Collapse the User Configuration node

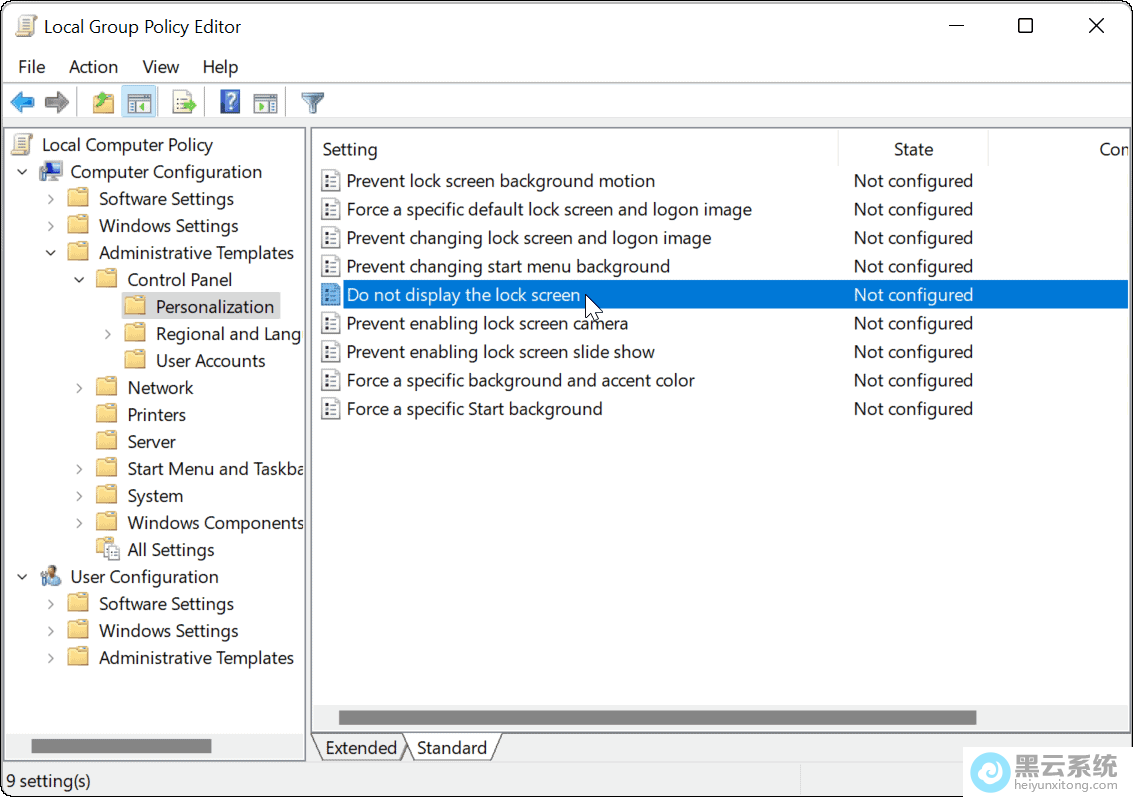click(x=23, y=577)
